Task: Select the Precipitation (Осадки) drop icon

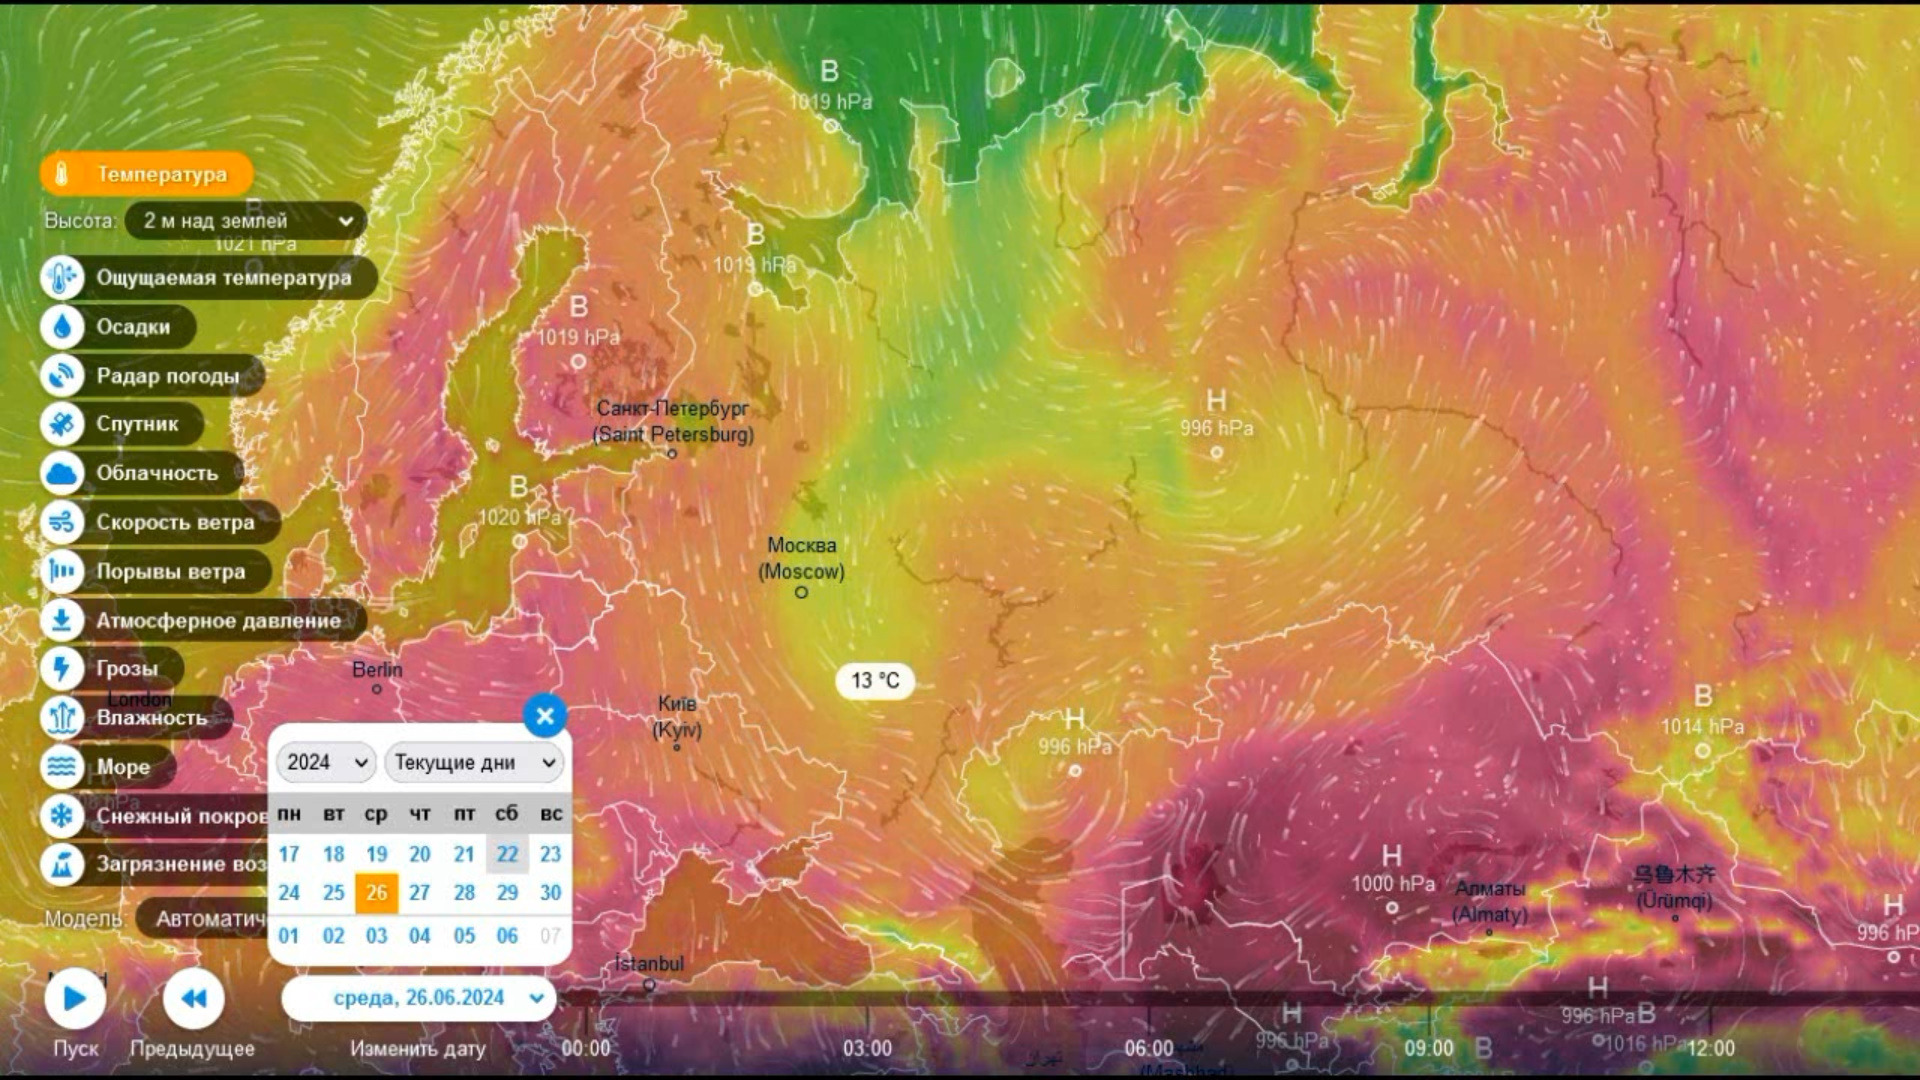Action: click(x=62, y=327)
